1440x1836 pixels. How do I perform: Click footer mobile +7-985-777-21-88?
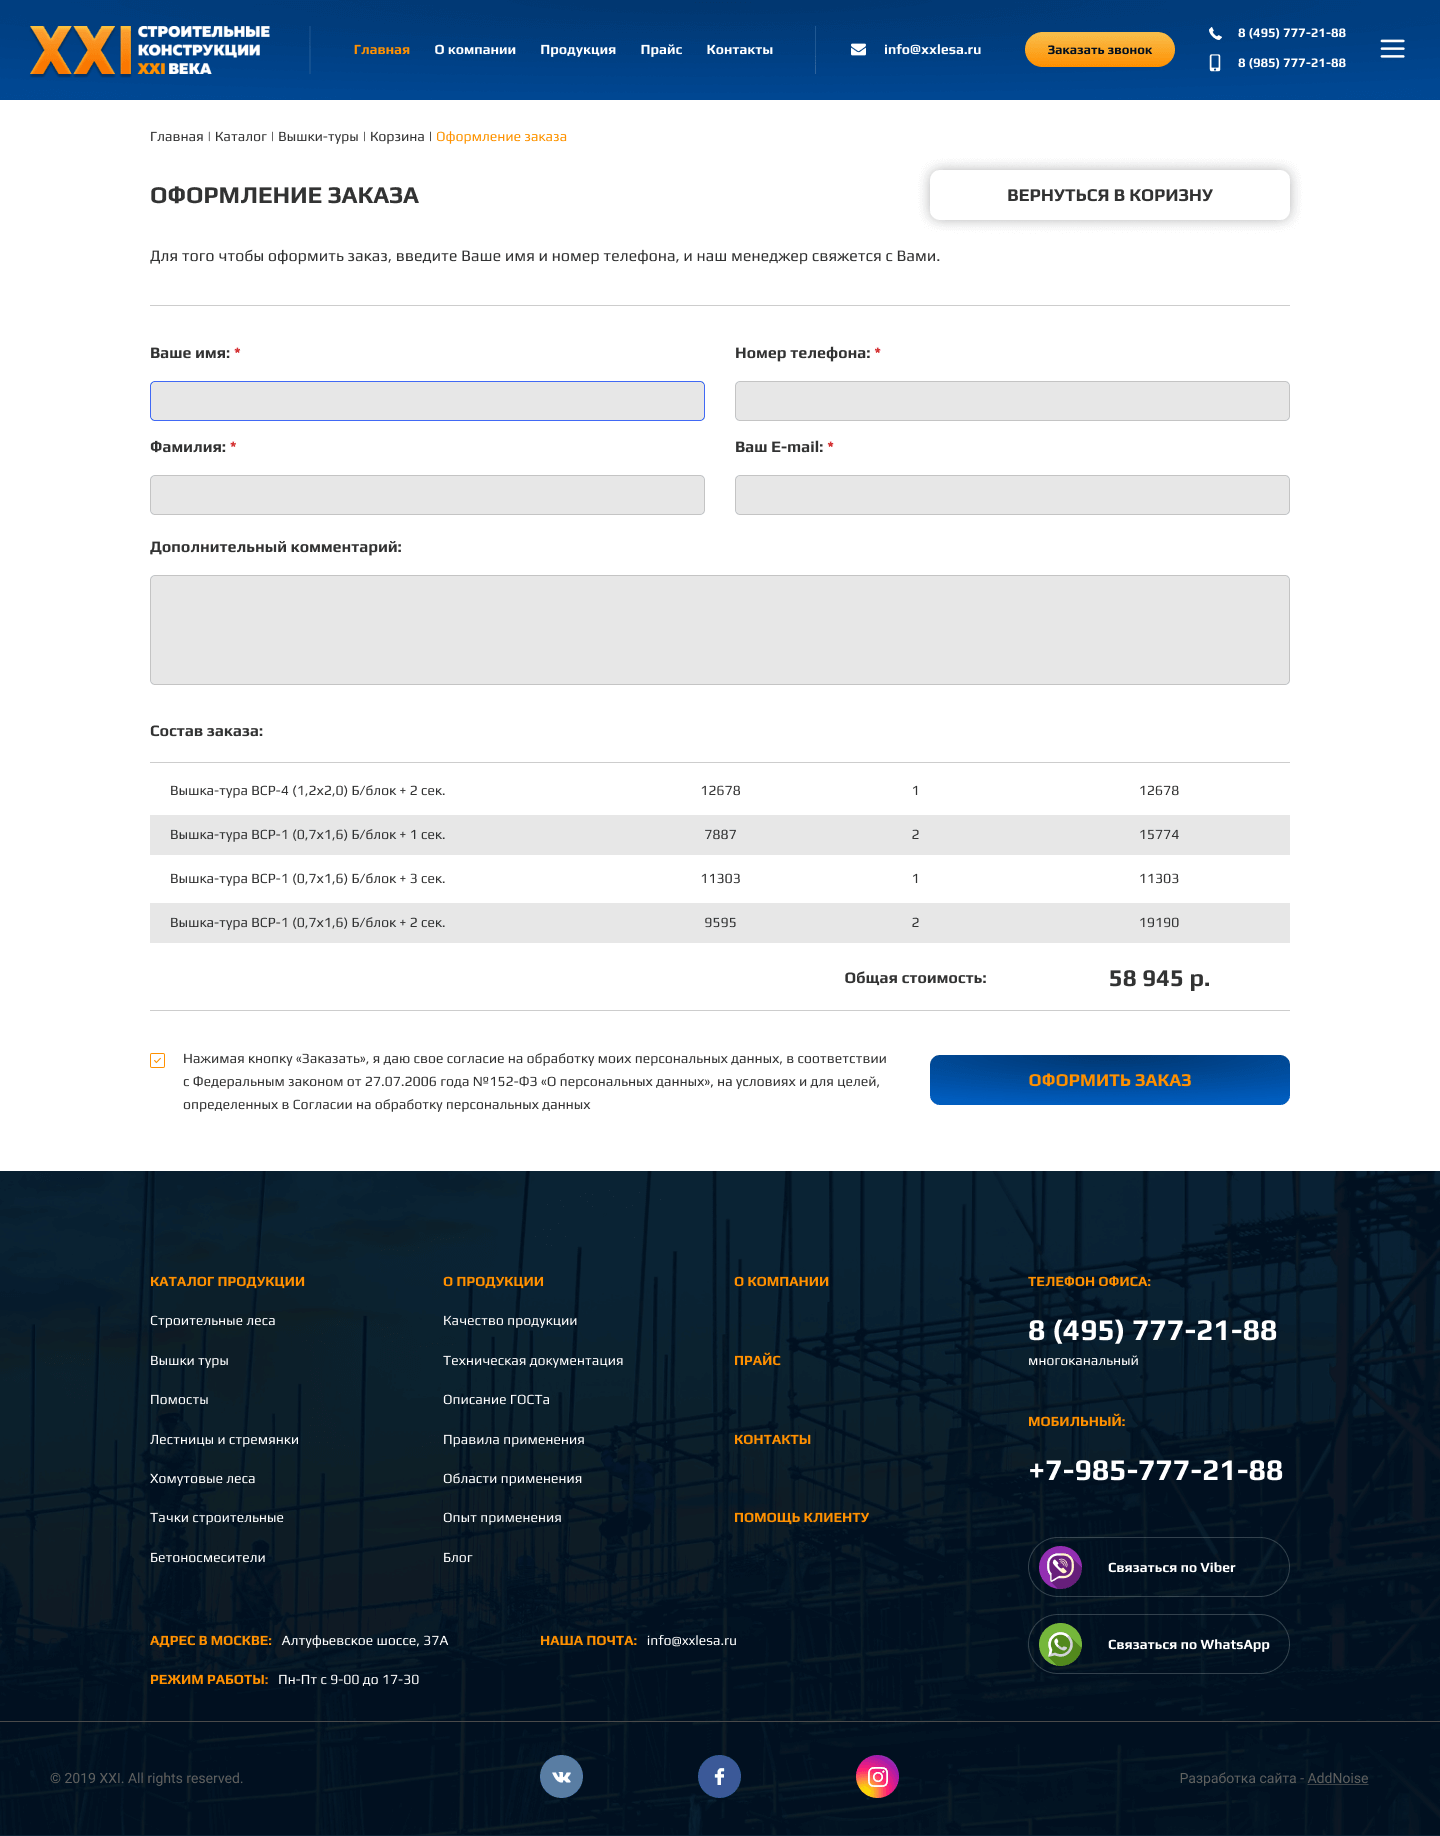[x=1155, y=1471]
